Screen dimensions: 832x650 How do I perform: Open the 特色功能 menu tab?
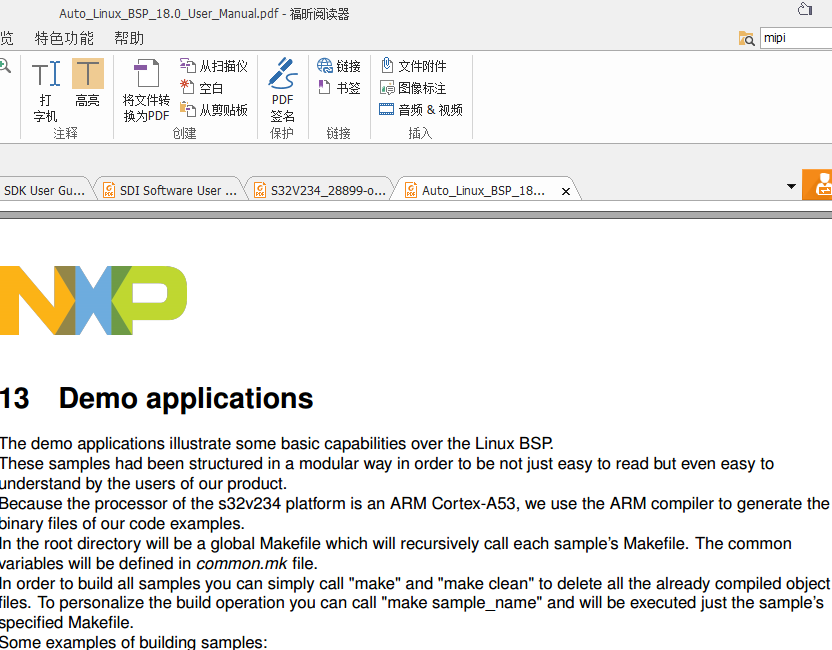click(64, 38)
